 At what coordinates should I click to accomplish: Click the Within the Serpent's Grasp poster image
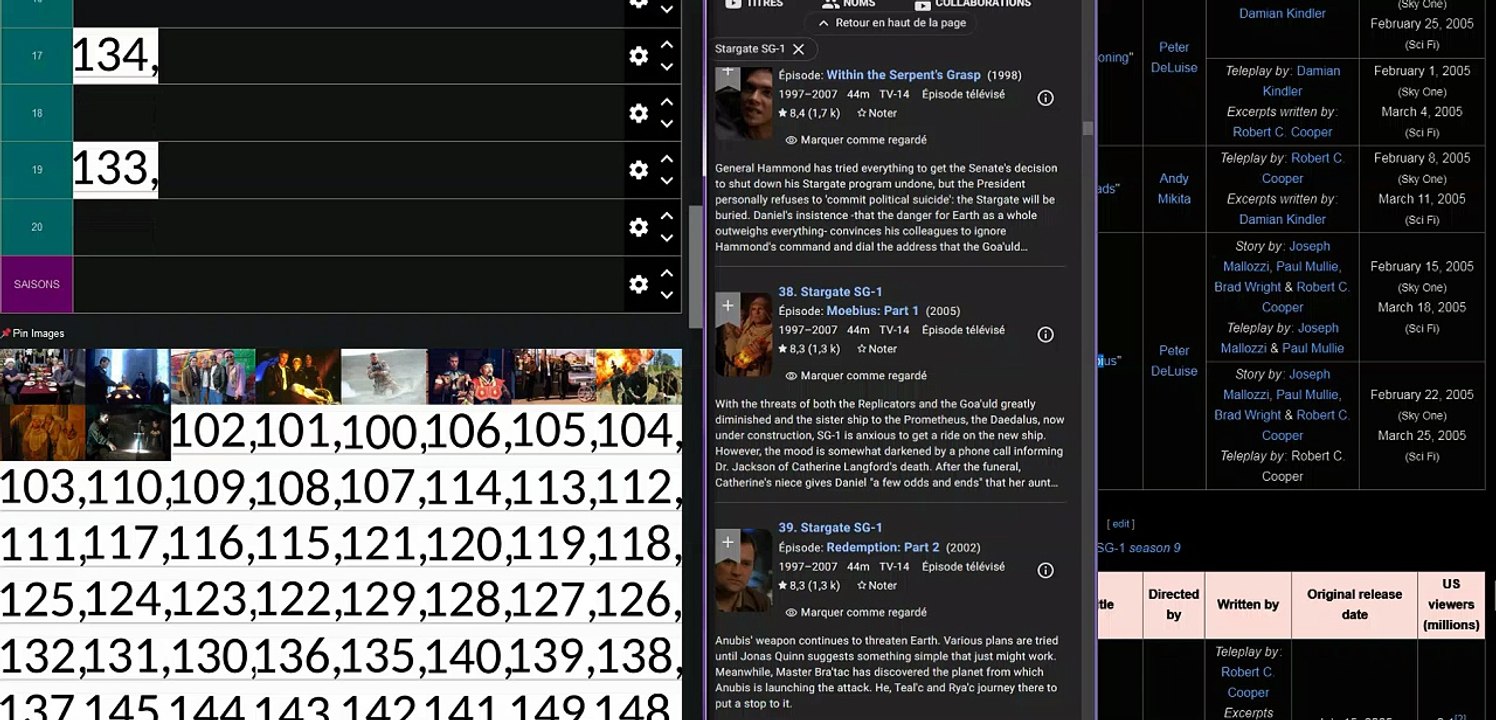[x=744, y=103]
